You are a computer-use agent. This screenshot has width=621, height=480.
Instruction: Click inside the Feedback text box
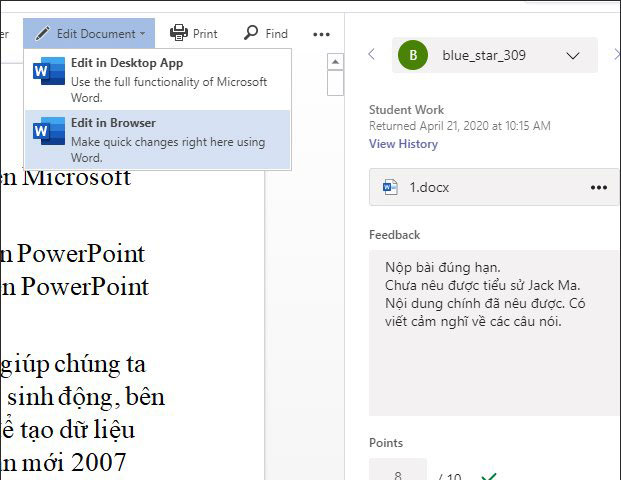[x=495, y=333]
